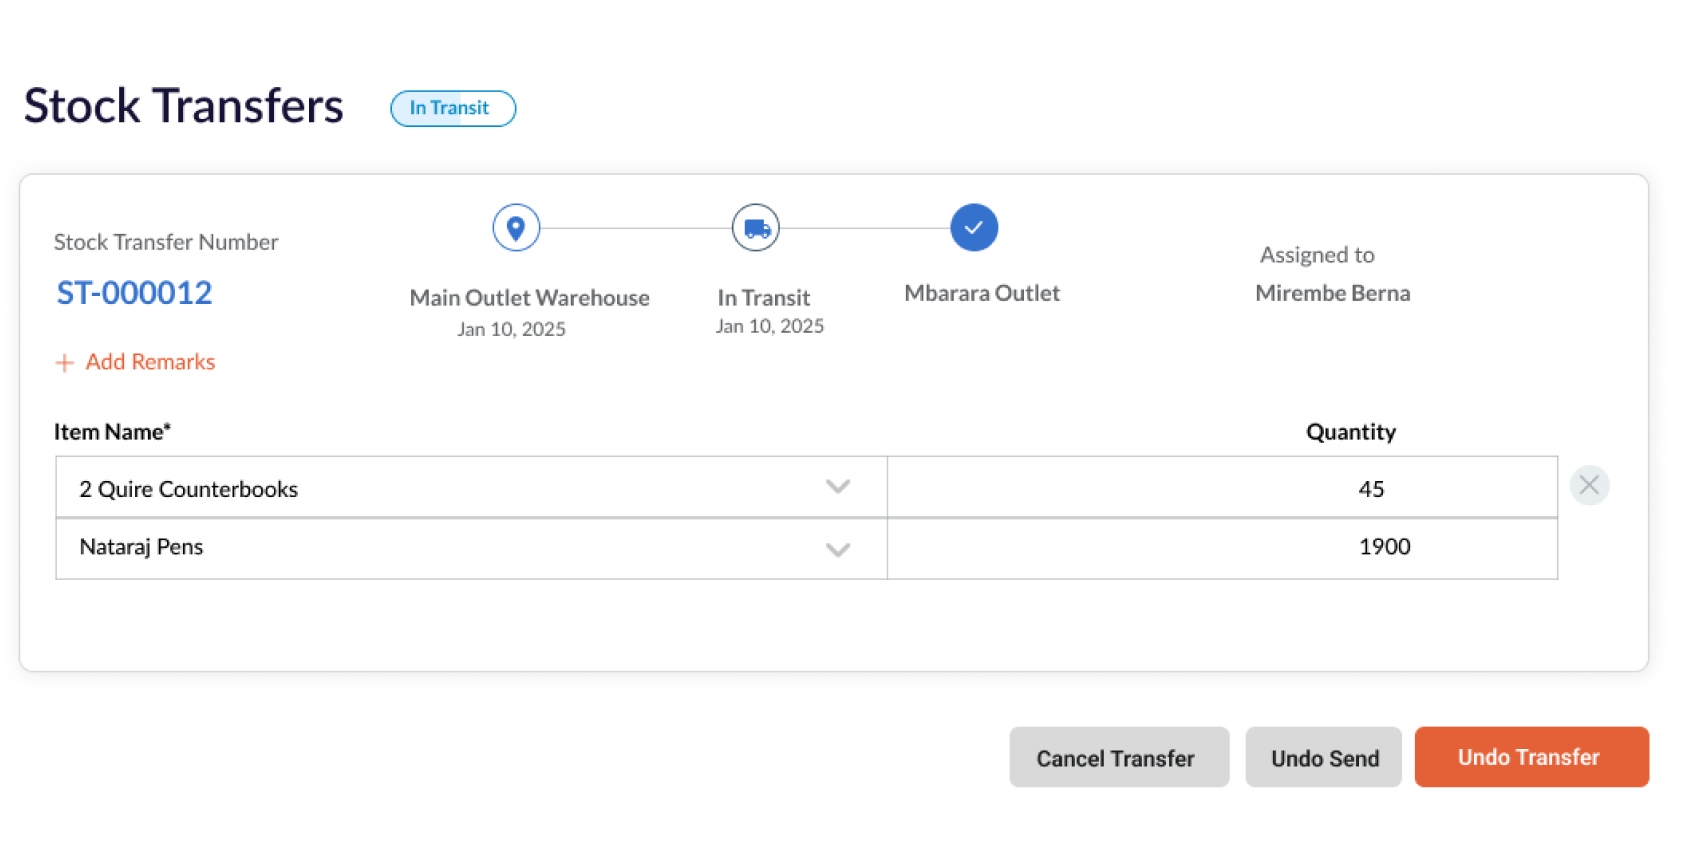This screenshot has height=858, width=1695.
Task: Expand the Nataraj Pens item dropdown
Action: tap(838, 549)
